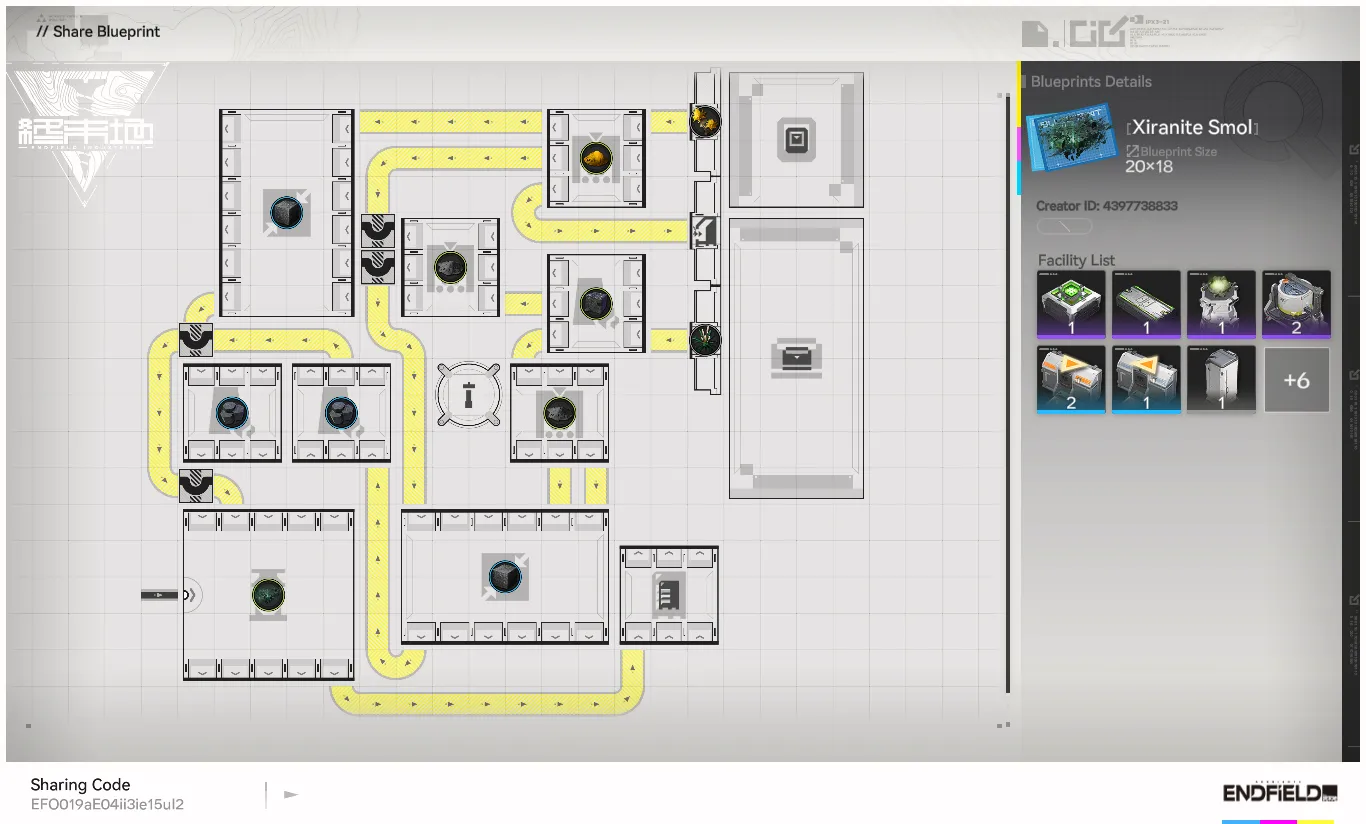
Task: Click the orange-arrow sorter facility with count 2
Action: click(x=1070, y=380)
